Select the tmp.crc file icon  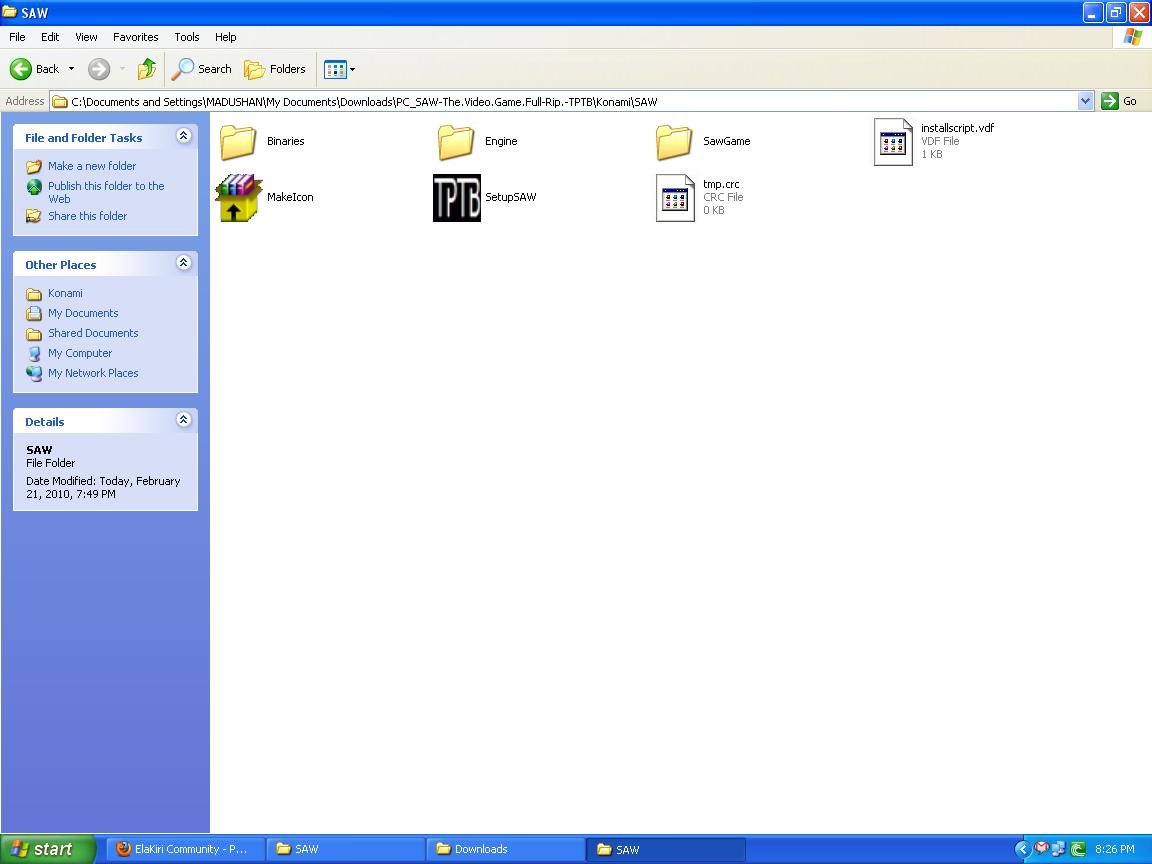tap(675, 198)
